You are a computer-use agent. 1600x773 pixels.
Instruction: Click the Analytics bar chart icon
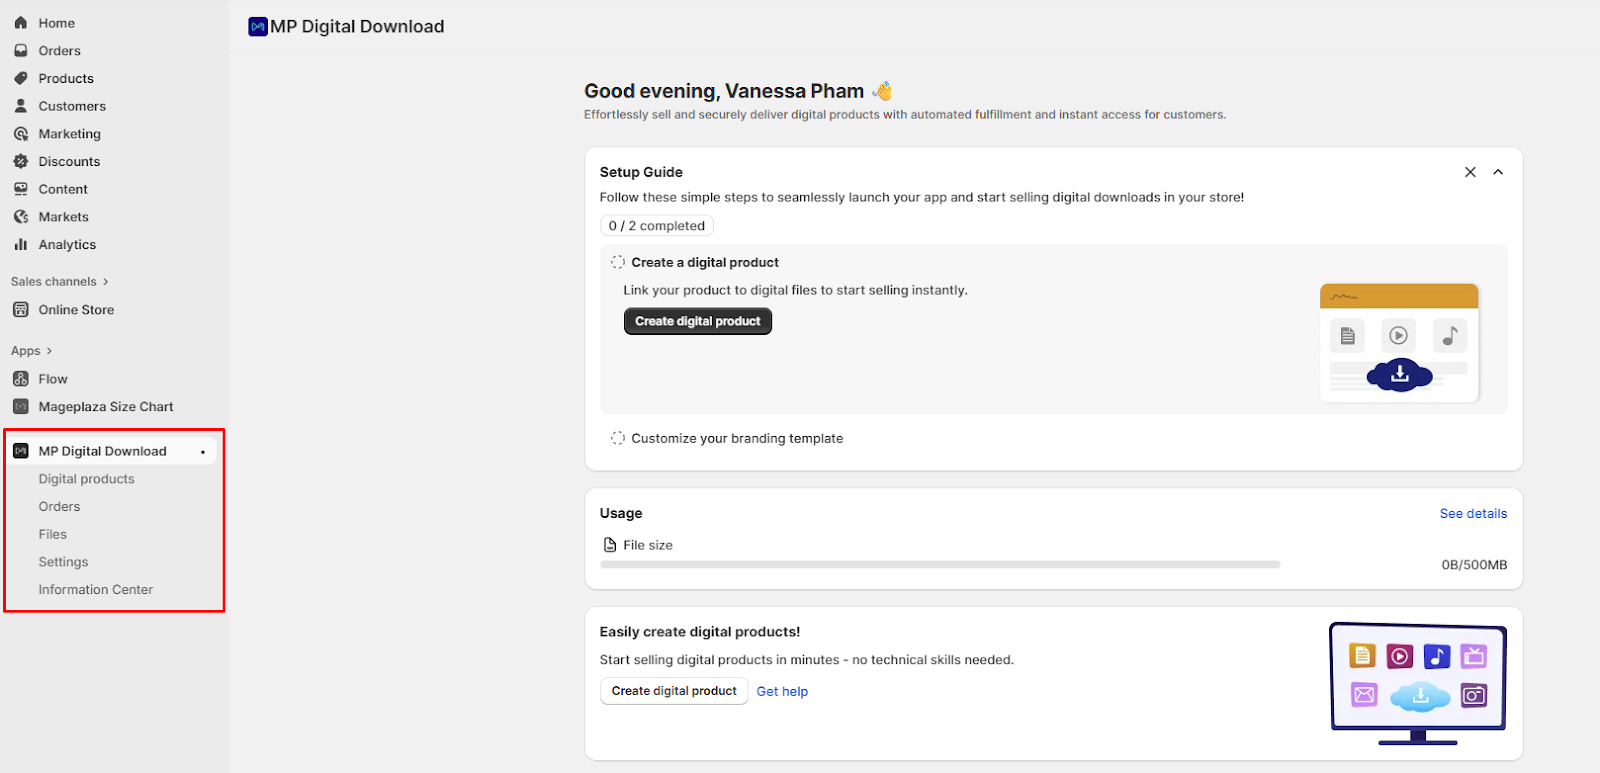[x=21, y=244]
